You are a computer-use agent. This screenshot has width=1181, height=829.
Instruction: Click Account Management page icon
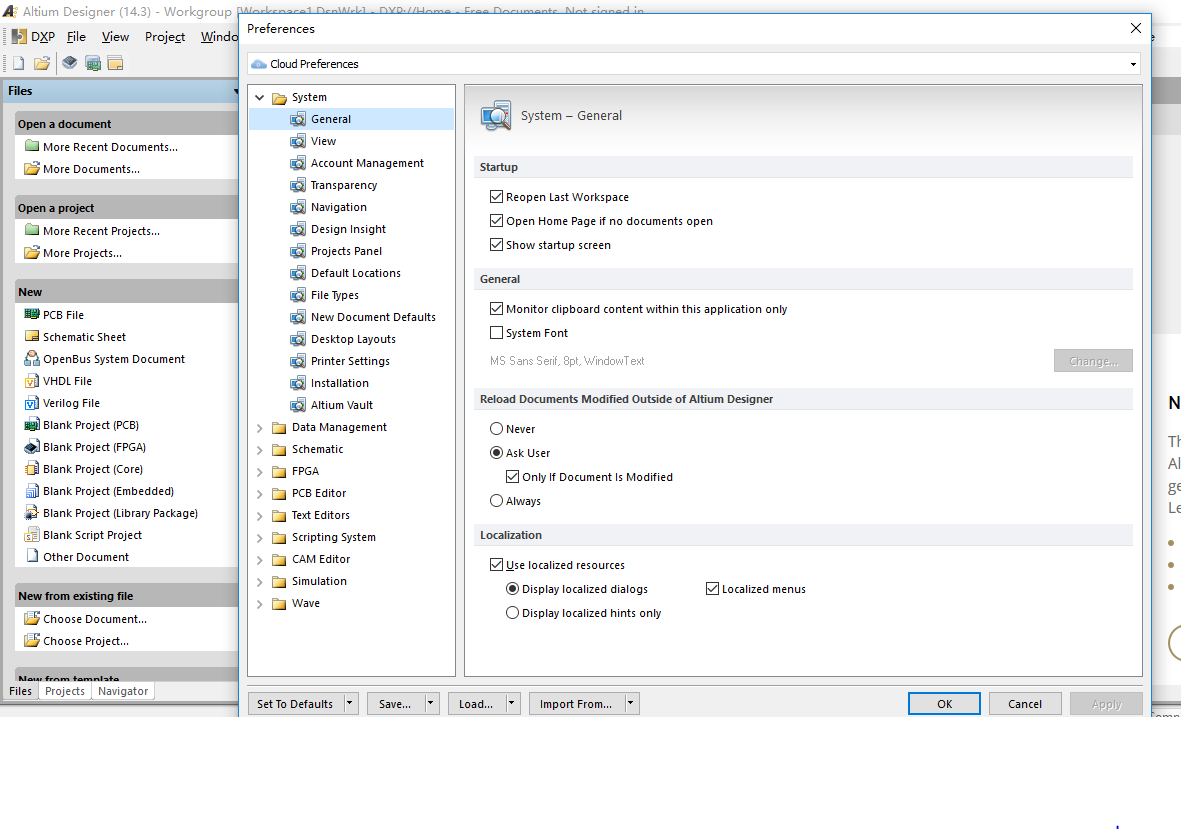click(298, 163)
